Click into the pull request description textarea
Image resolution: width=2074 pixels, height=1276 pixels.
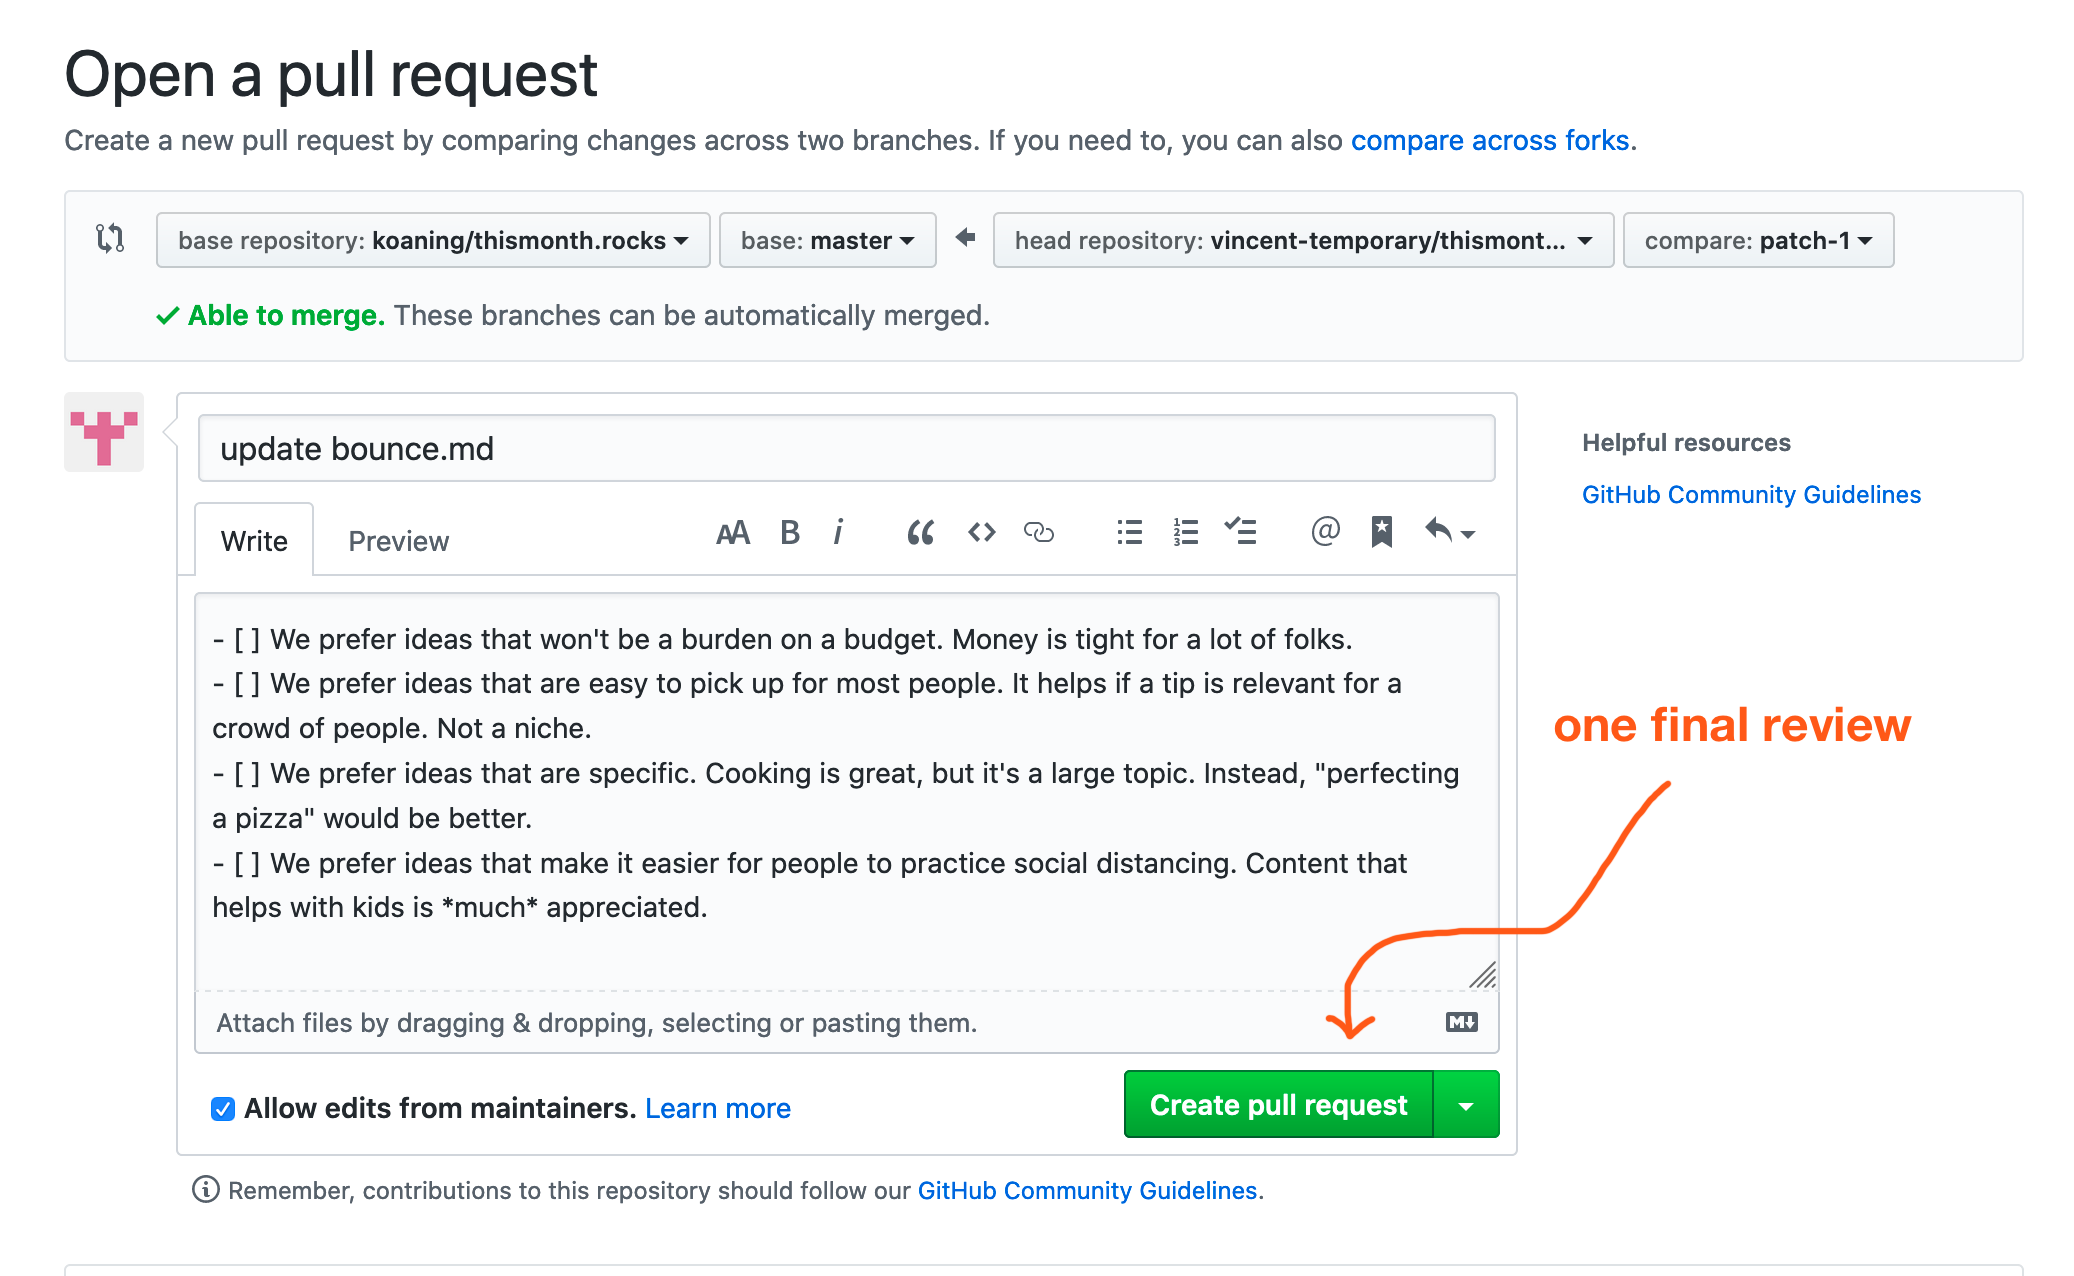[847, 791]
